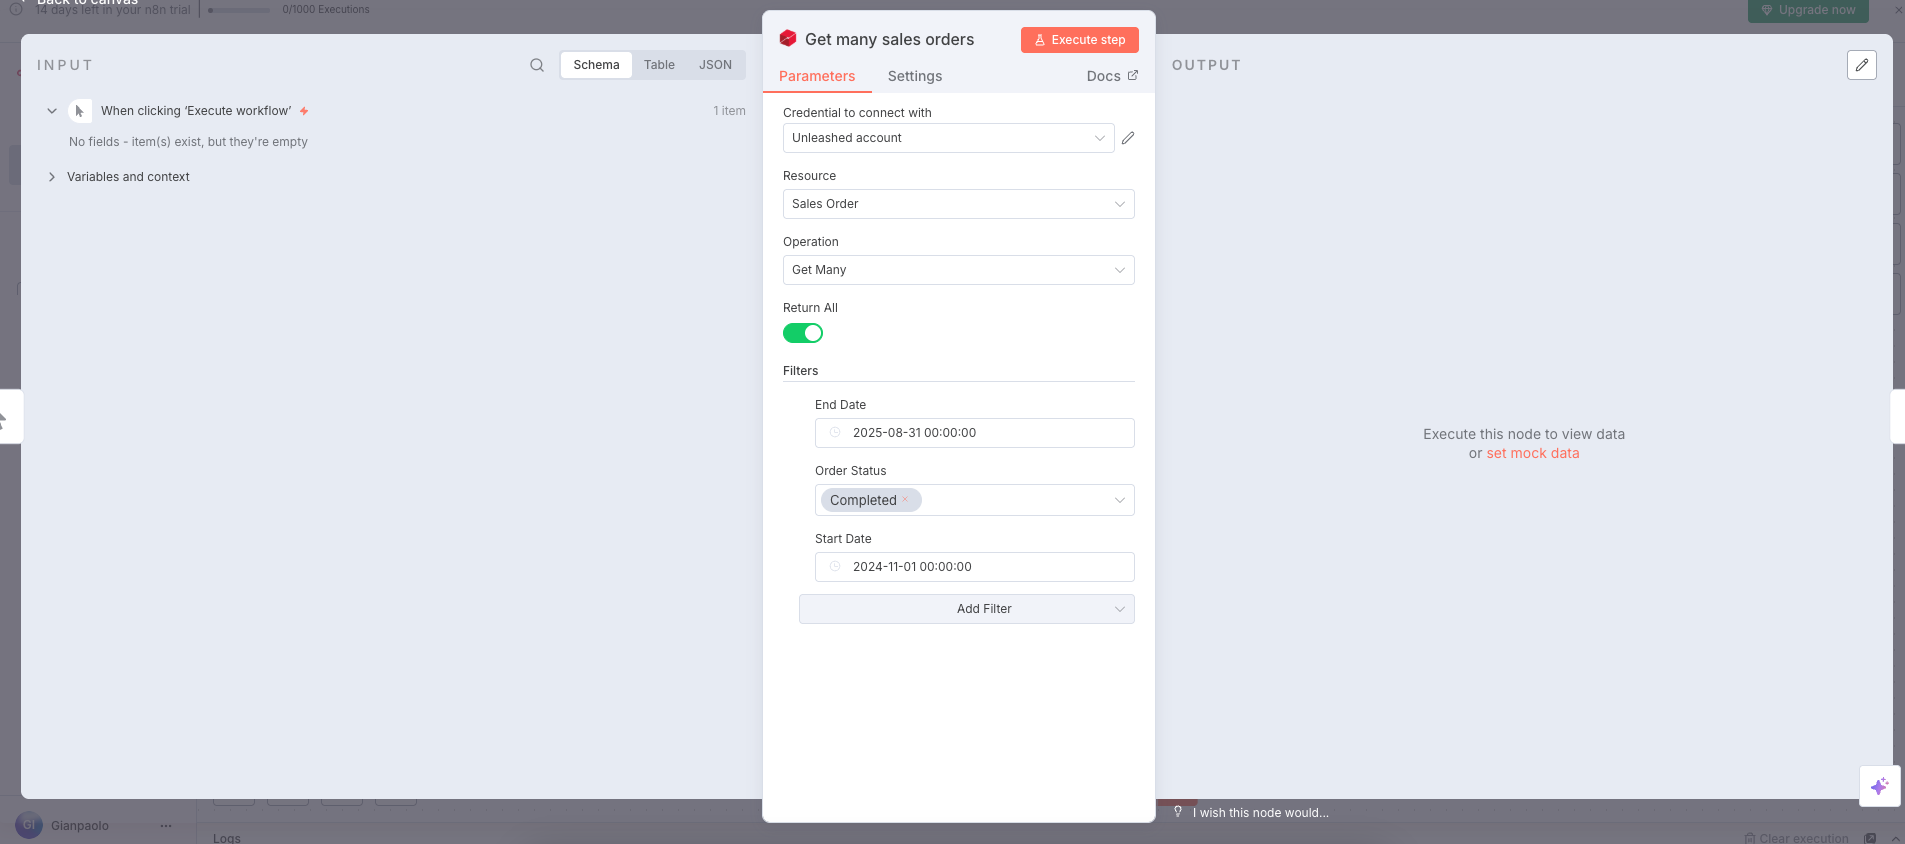
Task: Click the lightbulb feedback icon
Action: (x=1178, y=812)
